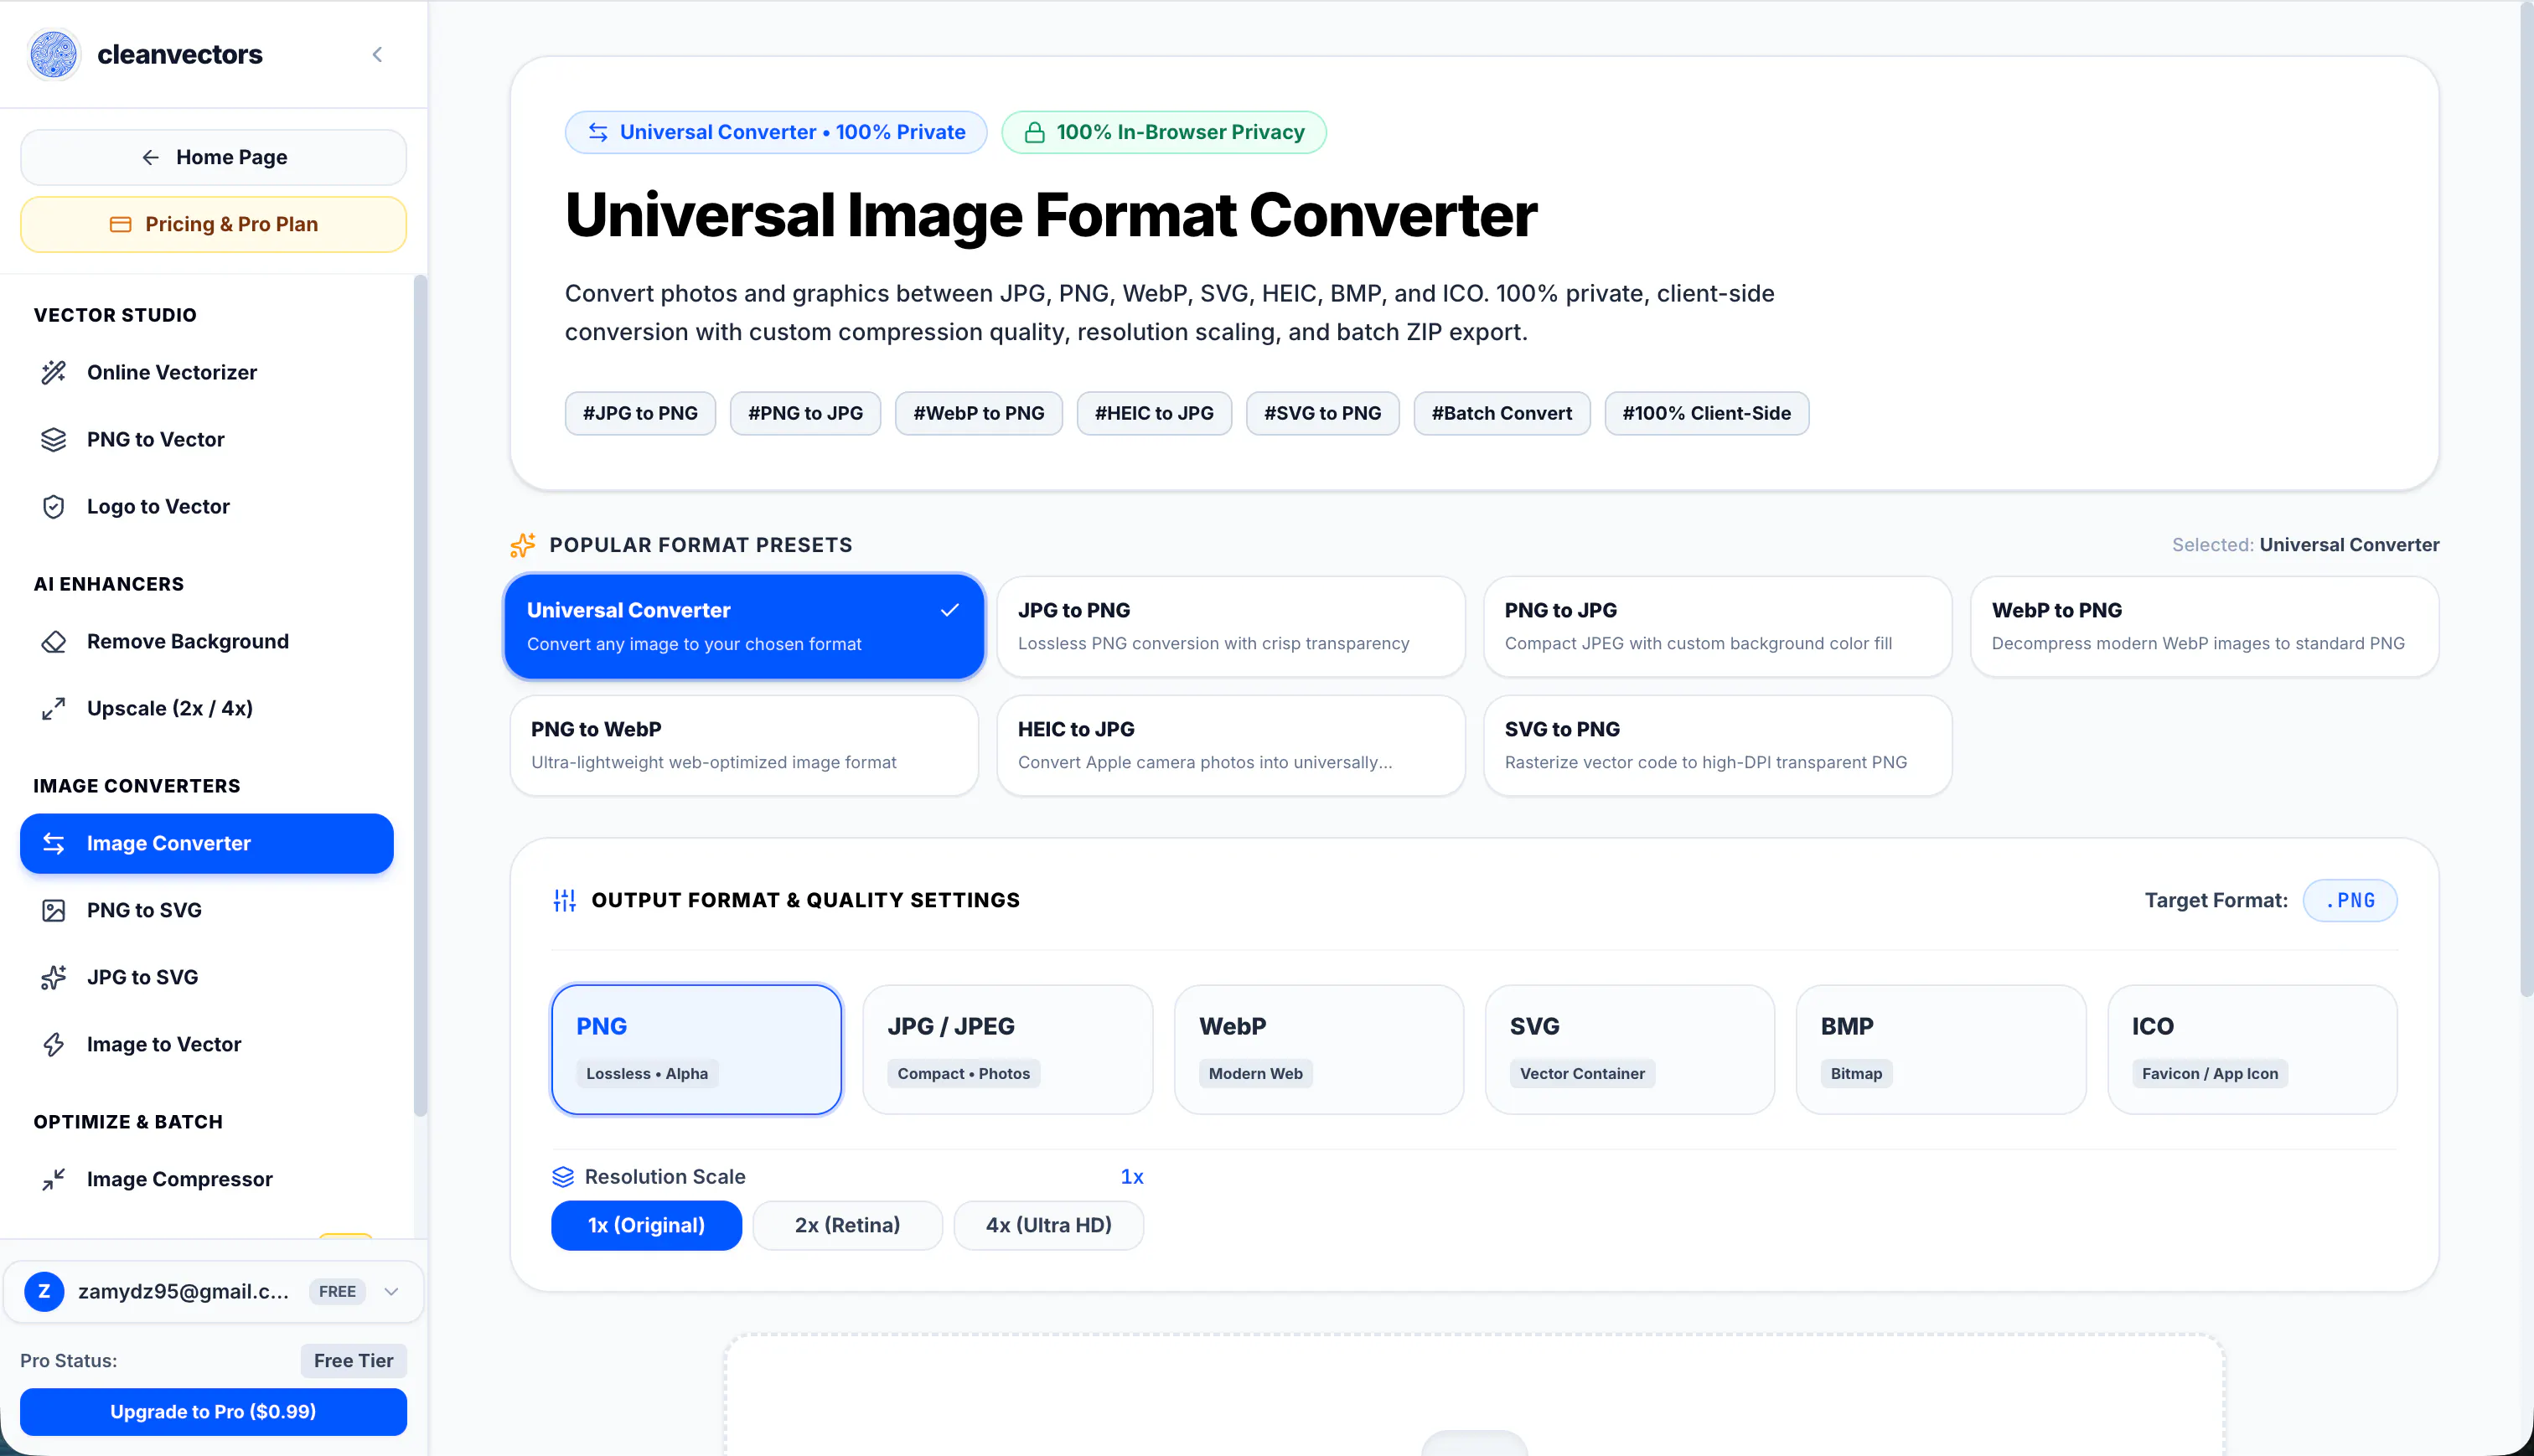Open Image Compressor from the sidebar
This screenshot has width=2534, height=1456.
[207, 1179]
